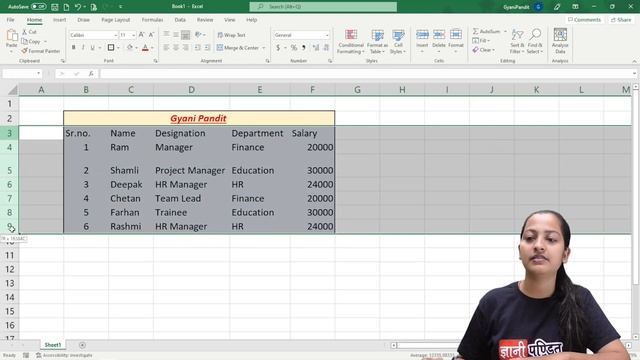Toggle Bottom Align in the Alignment group
Screen dimensions: 640x360
click(186, 35)
